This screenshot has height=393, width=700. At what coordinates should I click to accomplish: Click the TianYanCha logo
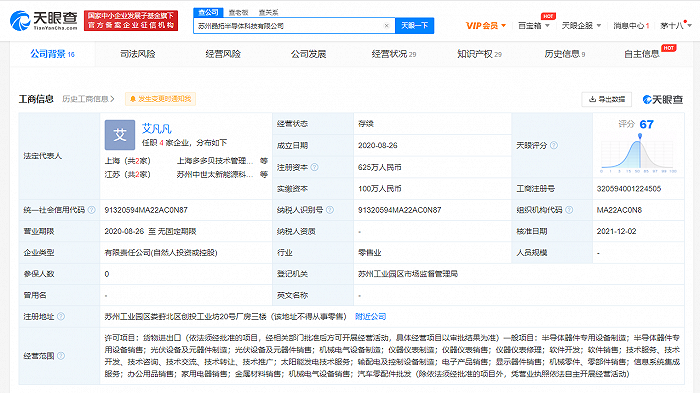click(44, 21)
